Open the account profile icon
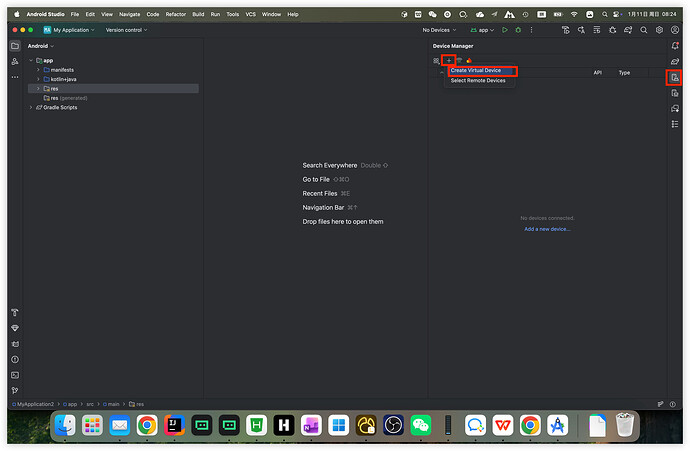The image size is (690, 451). 675,30
